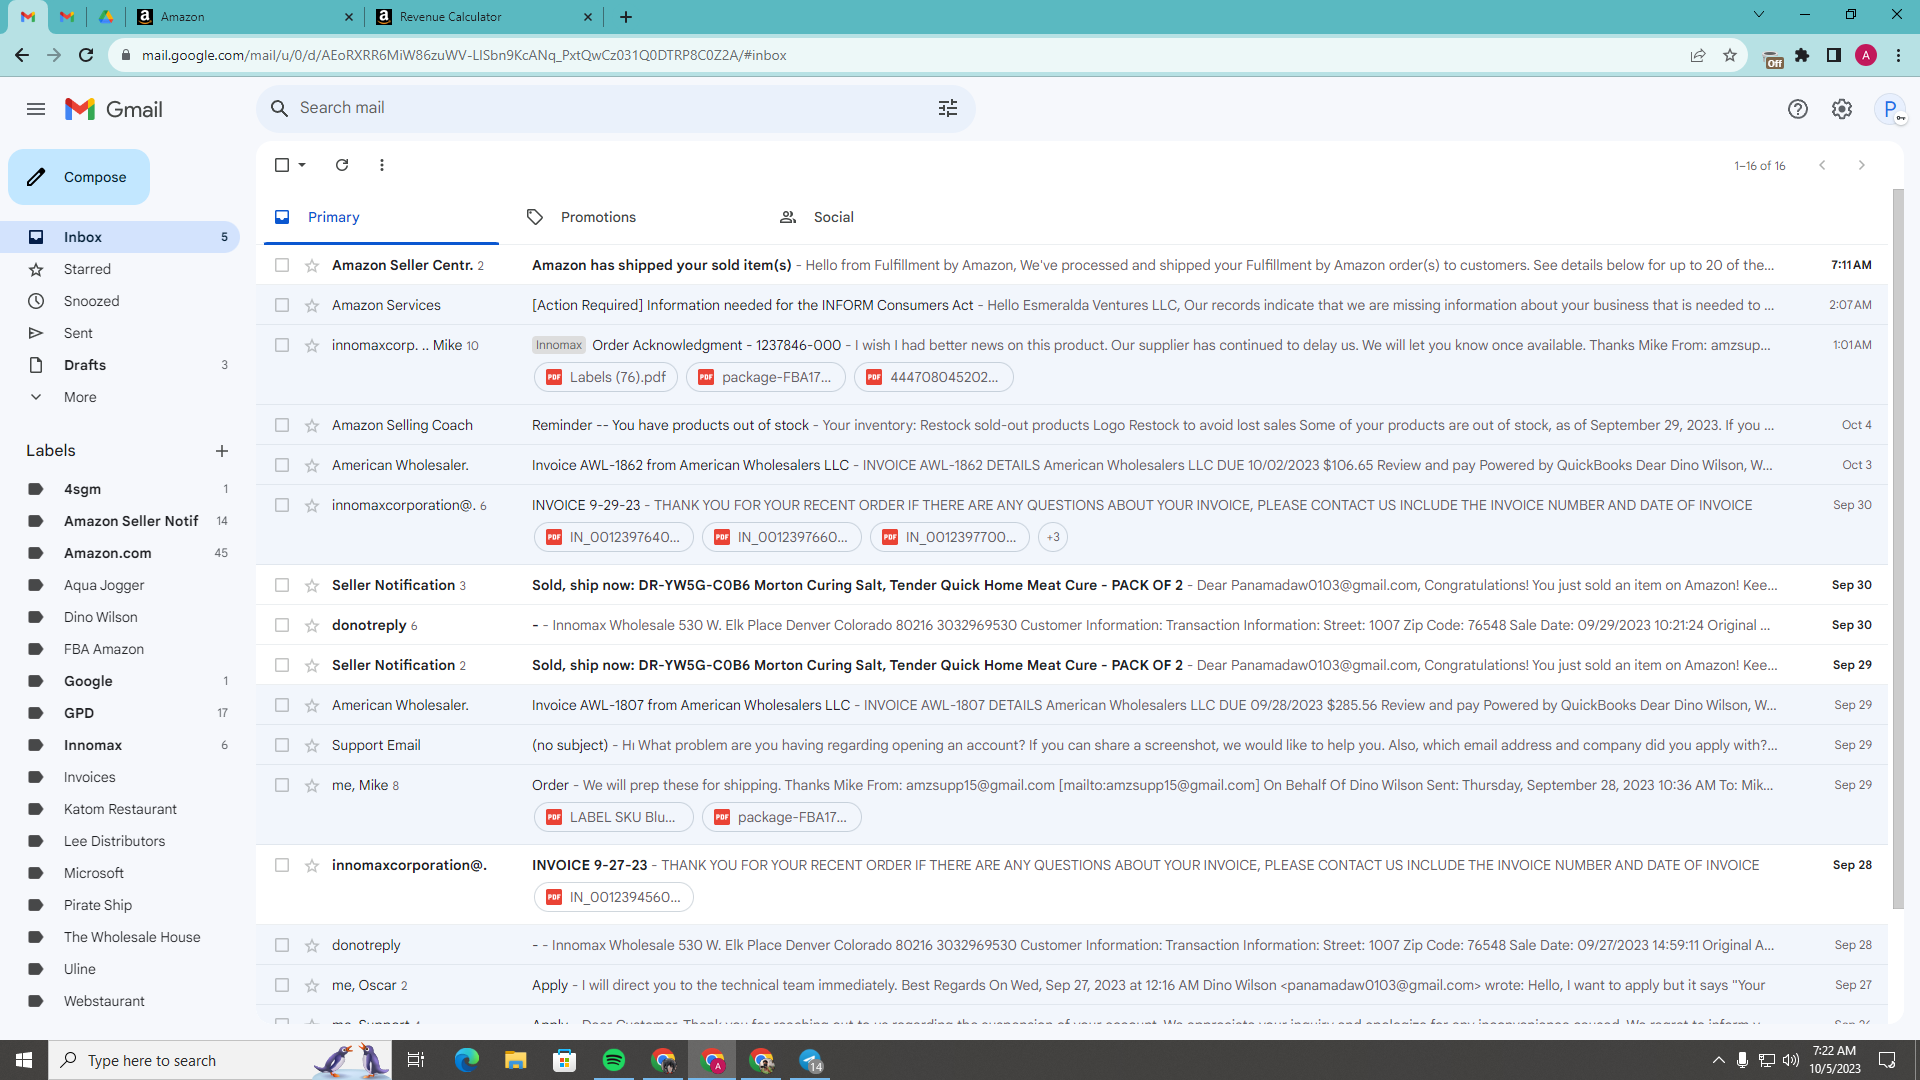Viewport: 1920px width, 1080px height.
Task: Open the Labels (76).pdf attachment
Action: (606, 377)
